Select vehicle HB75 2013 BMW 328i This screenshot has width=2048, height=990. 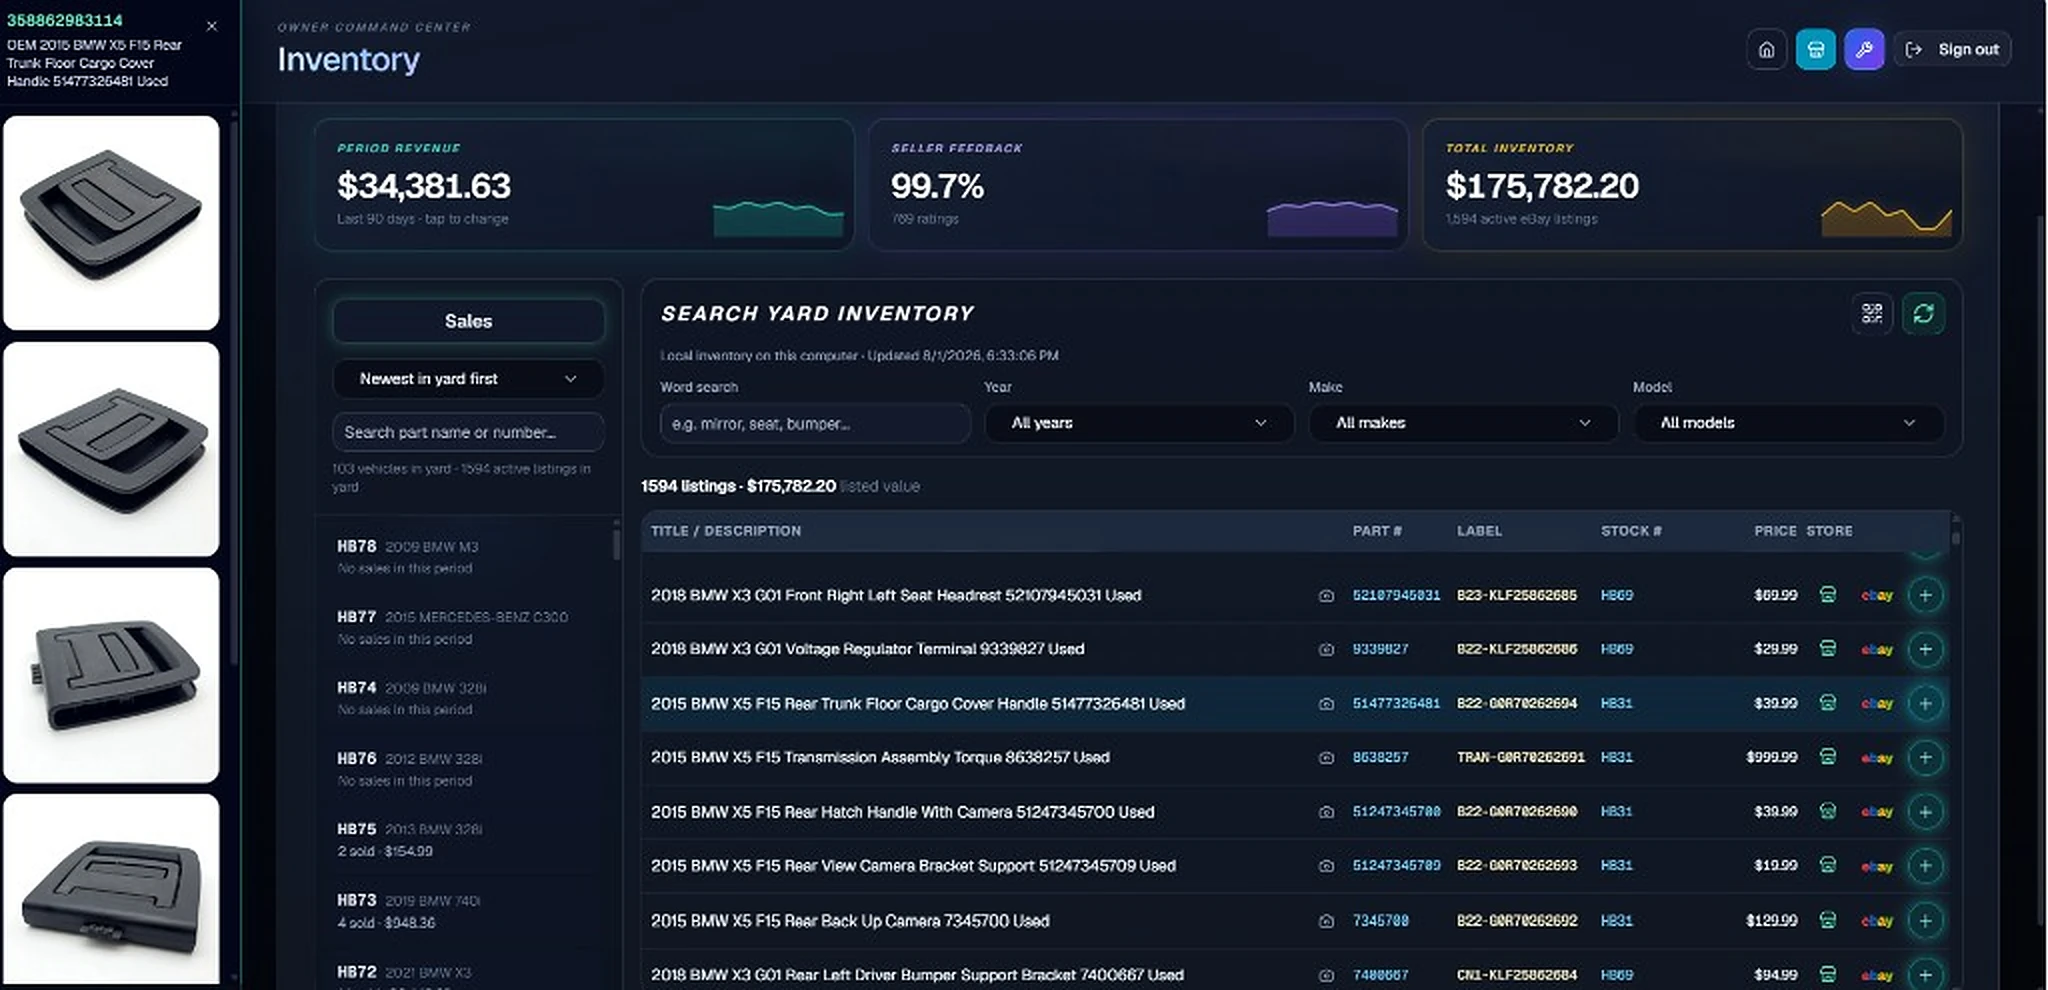pos(465,840)
